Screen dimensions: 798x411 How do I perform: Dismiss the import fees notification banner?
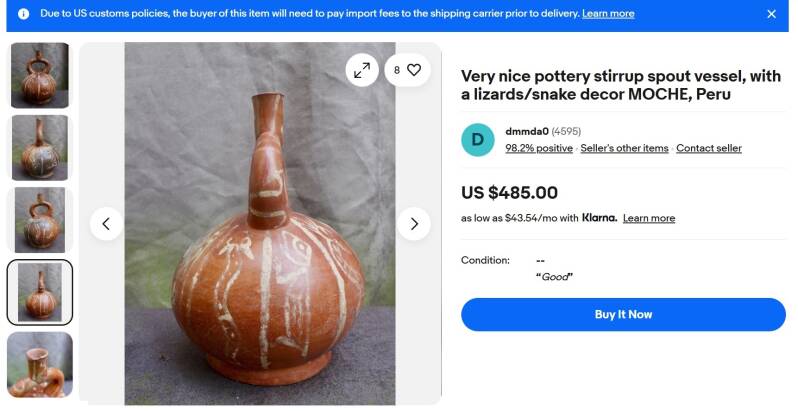tap(771, 14)
